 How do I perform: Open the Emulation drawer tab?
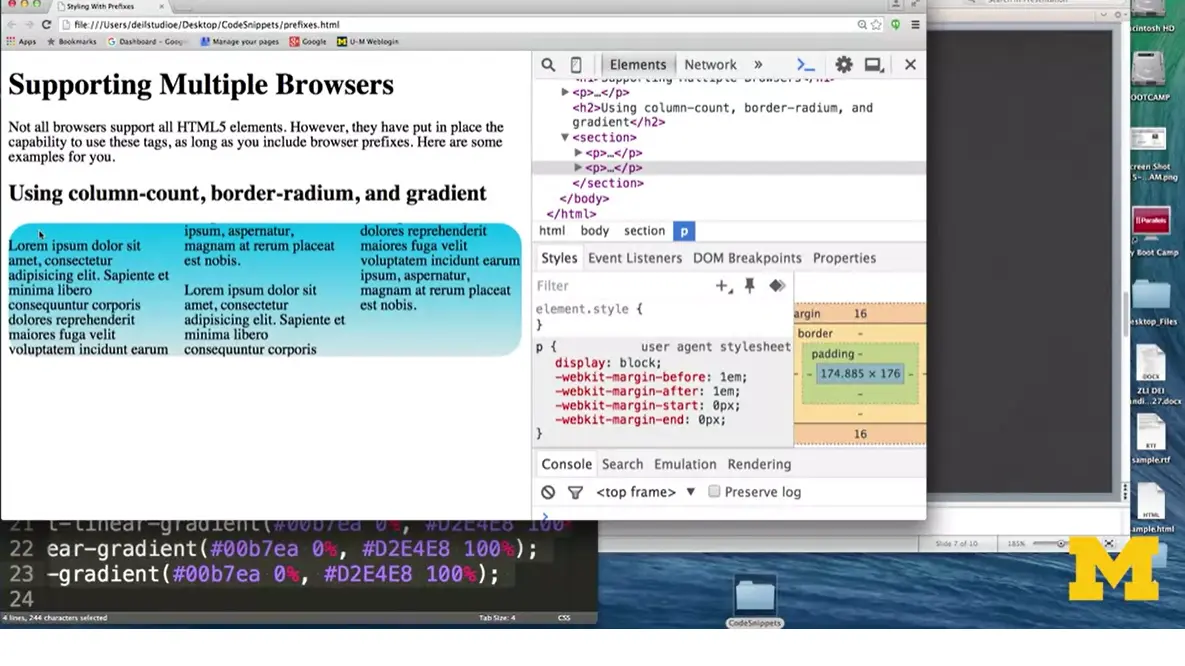[x=685, y=464]
